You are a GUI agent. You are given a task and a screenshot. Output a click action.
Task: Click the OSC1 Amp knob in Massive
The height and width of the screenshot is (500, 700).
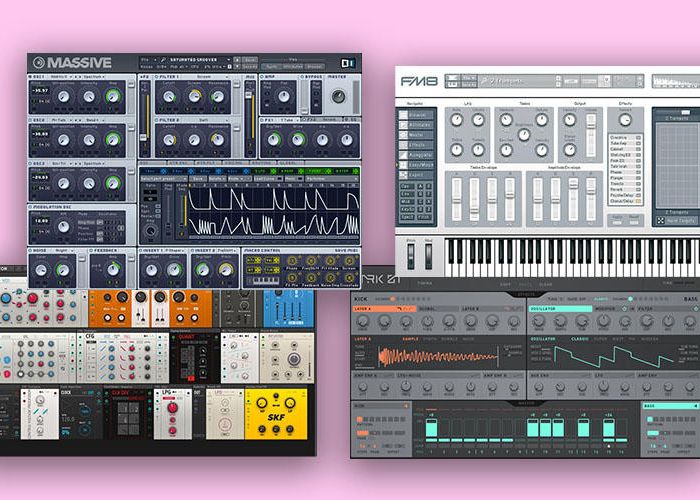pyautogui.click(x=113, y=96)
